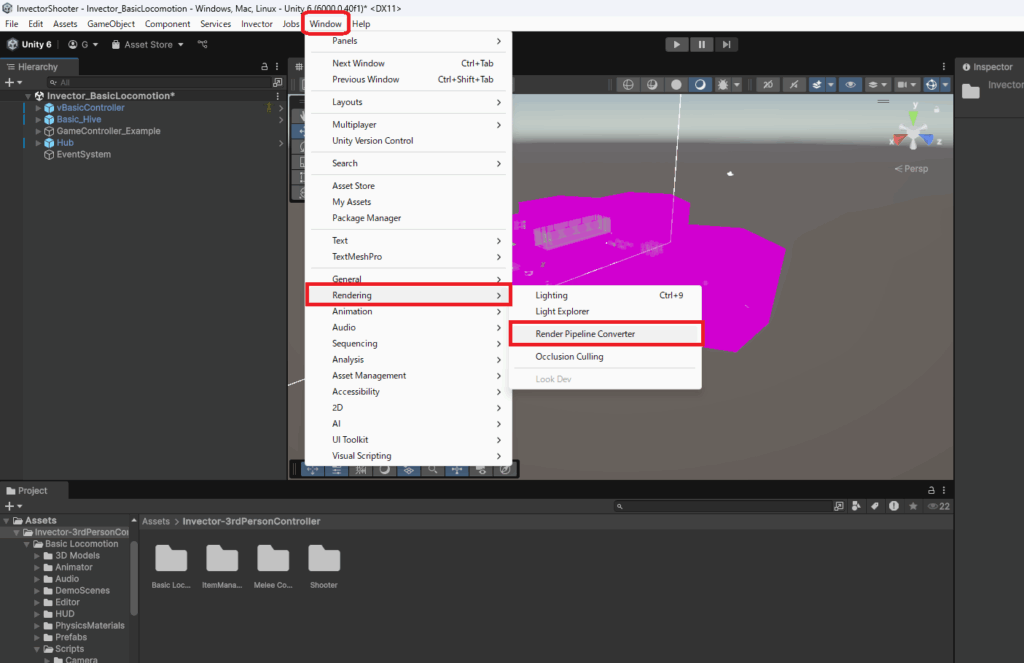Select the DemoScenes folder in Project tree
1024x663 pixels.
tap(82, 590)
